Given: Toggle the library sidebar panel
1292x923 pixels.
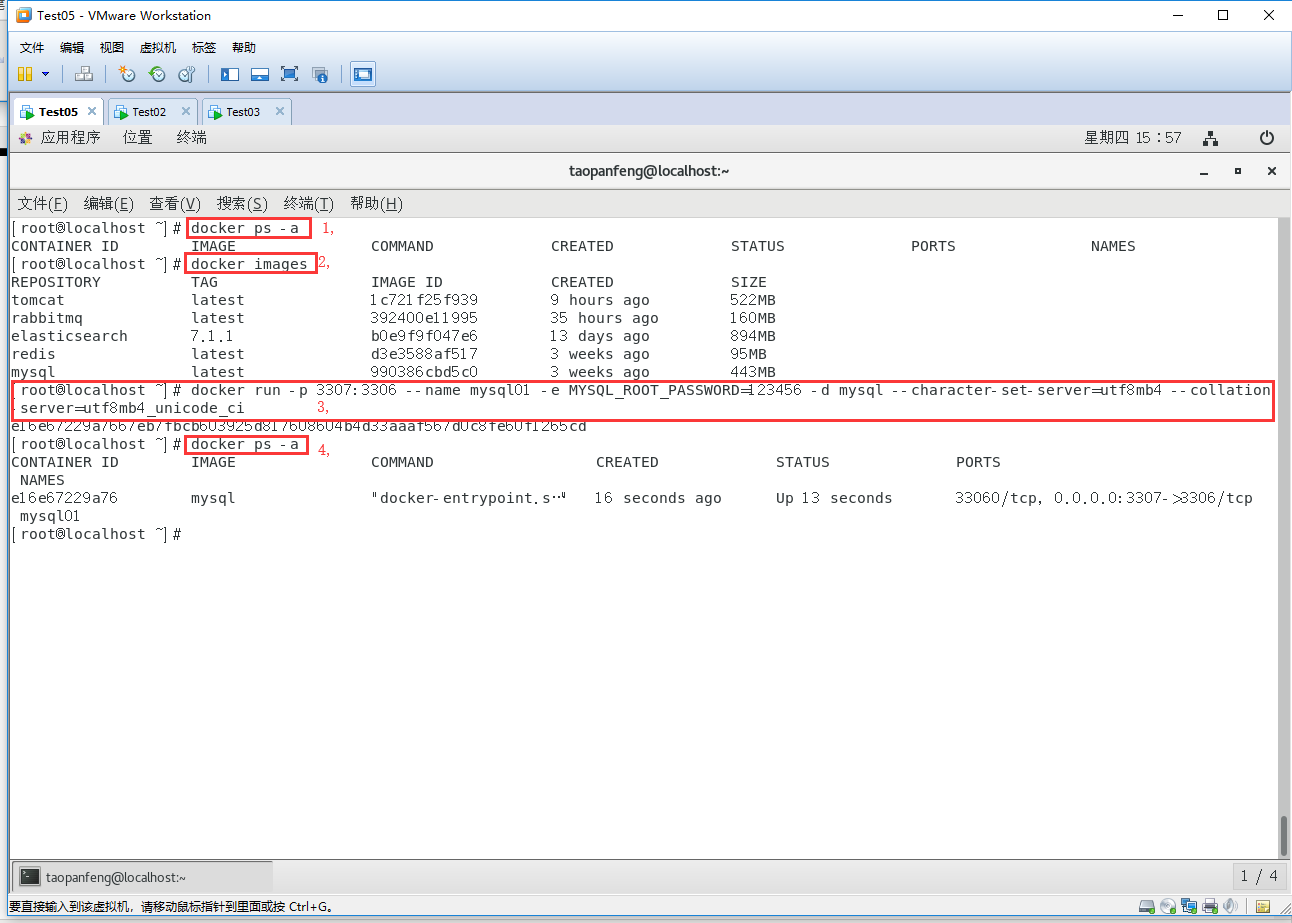Looking at the screenshot, I should 230,74.
